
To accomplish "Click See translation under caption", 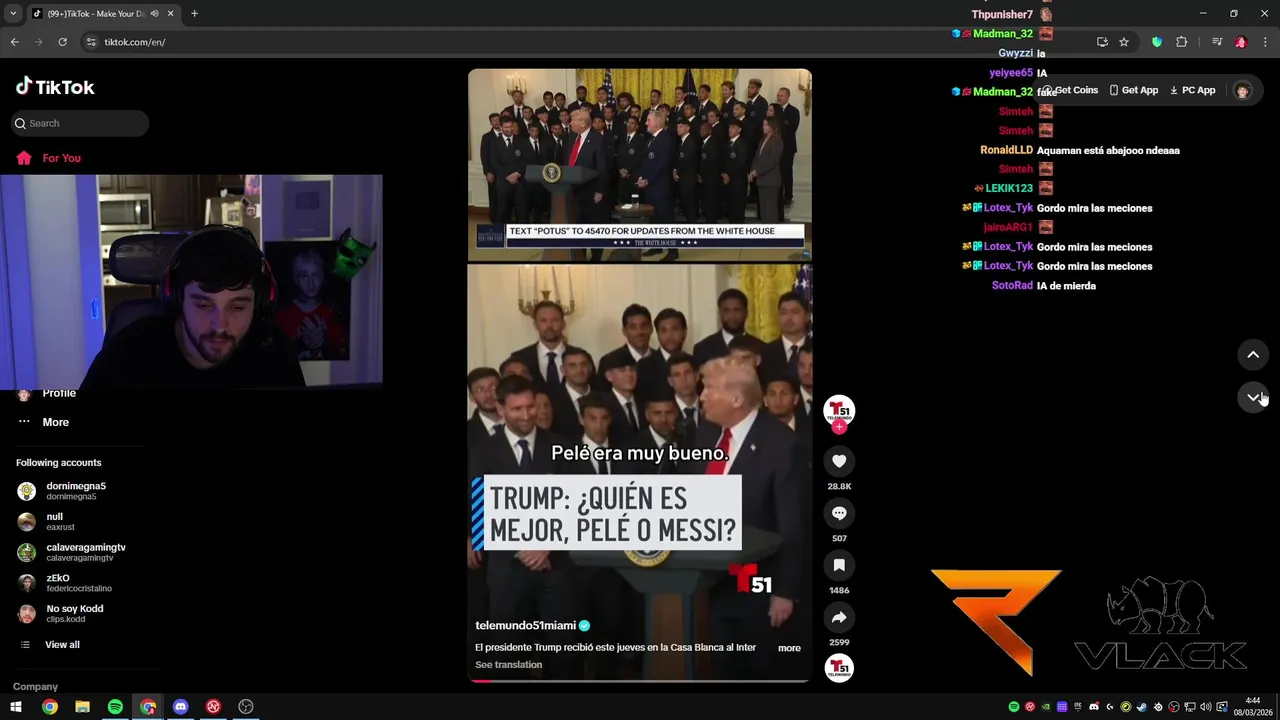I will click(509, 665).
